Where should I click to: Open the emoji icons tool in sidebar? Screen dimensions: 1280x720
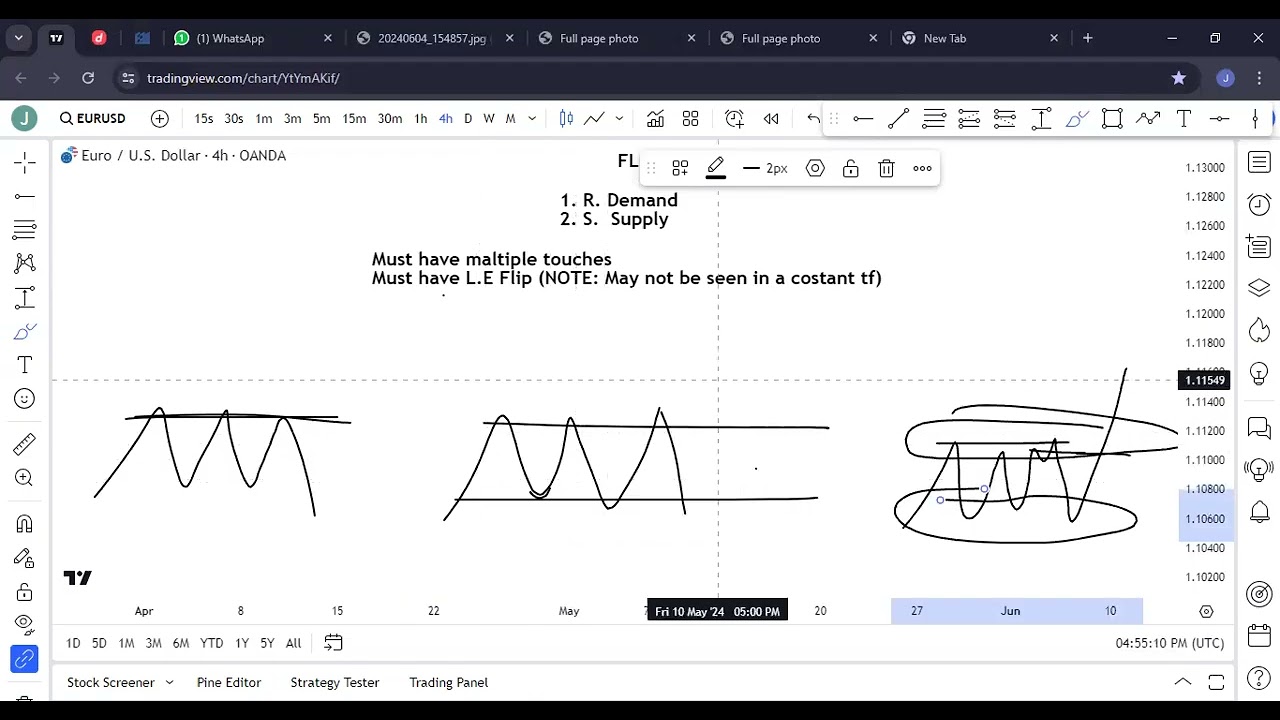[x=25, y=399]
